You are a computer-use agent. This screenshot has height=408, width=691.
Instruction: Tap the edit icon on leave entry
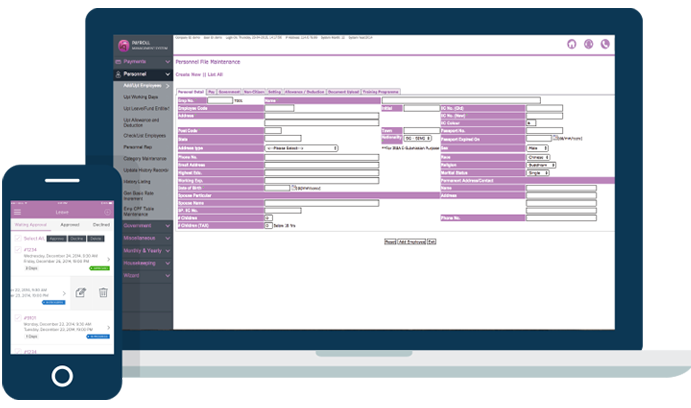click(x=81, y=293)
